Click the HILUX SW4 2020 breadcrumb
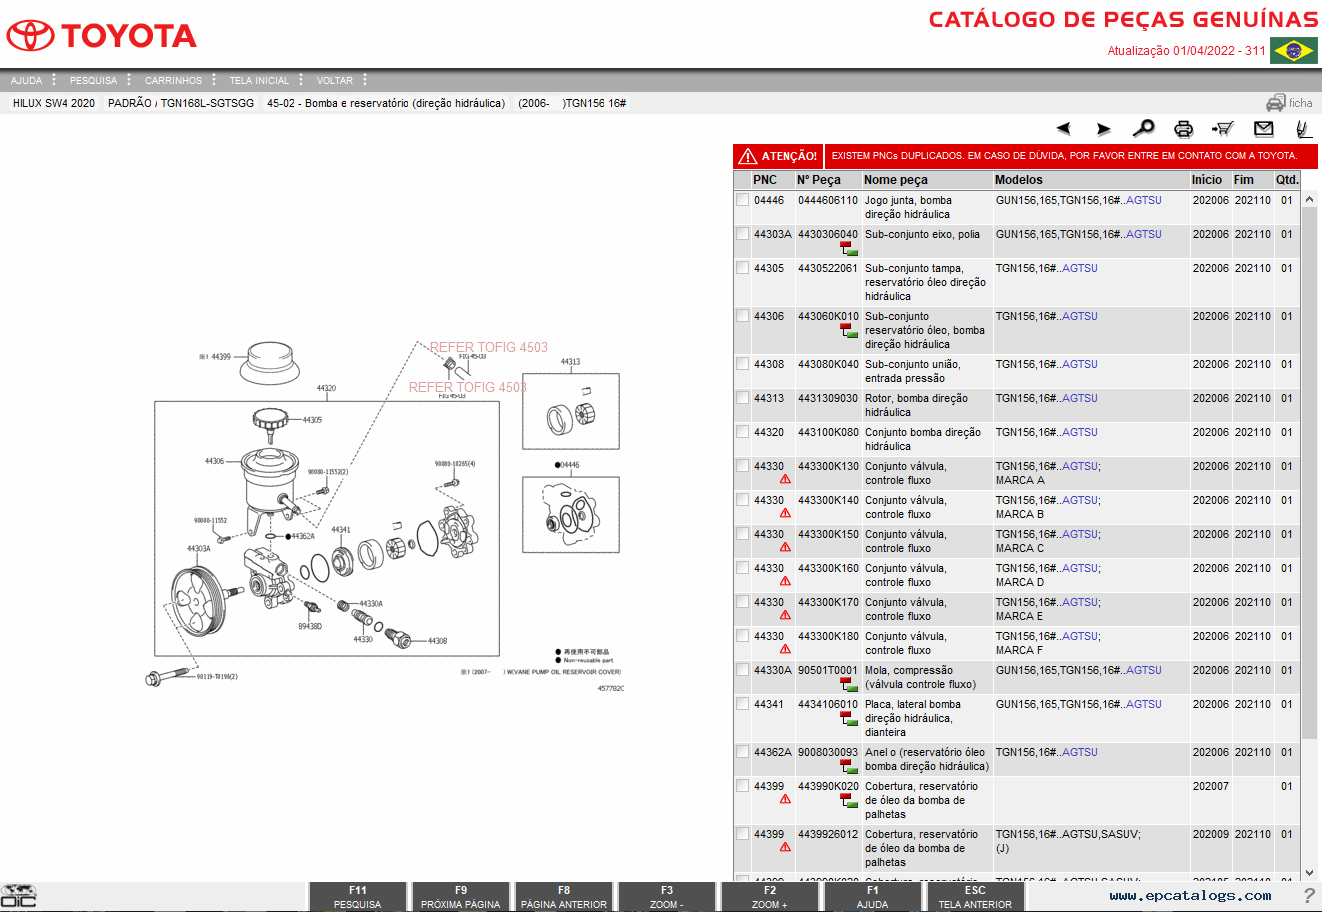Screen dimensions: 1322x912 coord(54,103)
